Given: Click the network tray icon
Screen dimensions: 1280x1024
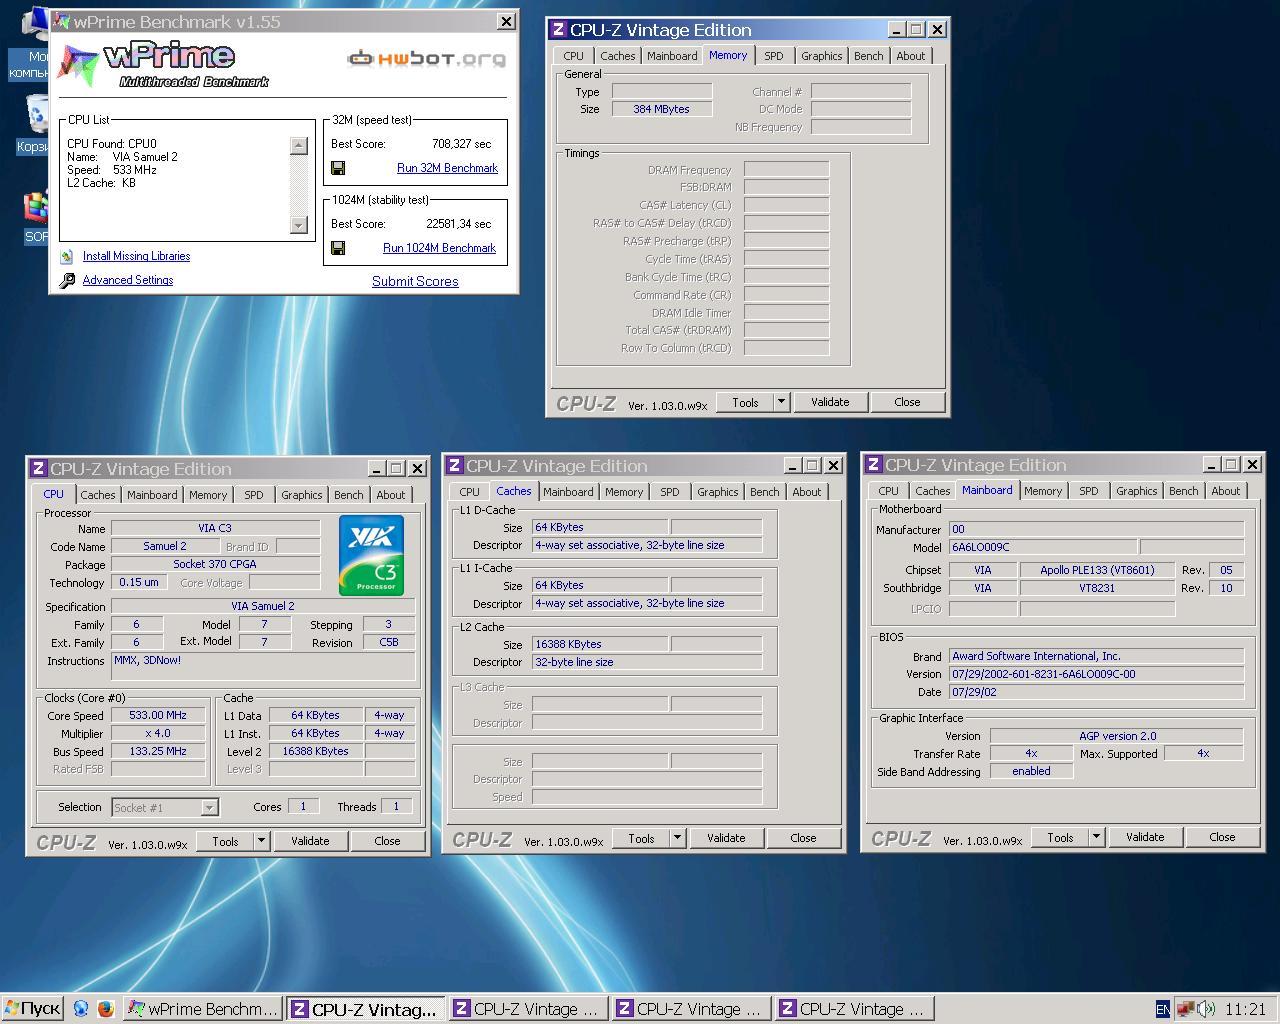Looking at the screenshot, I should (1186, 1009).
